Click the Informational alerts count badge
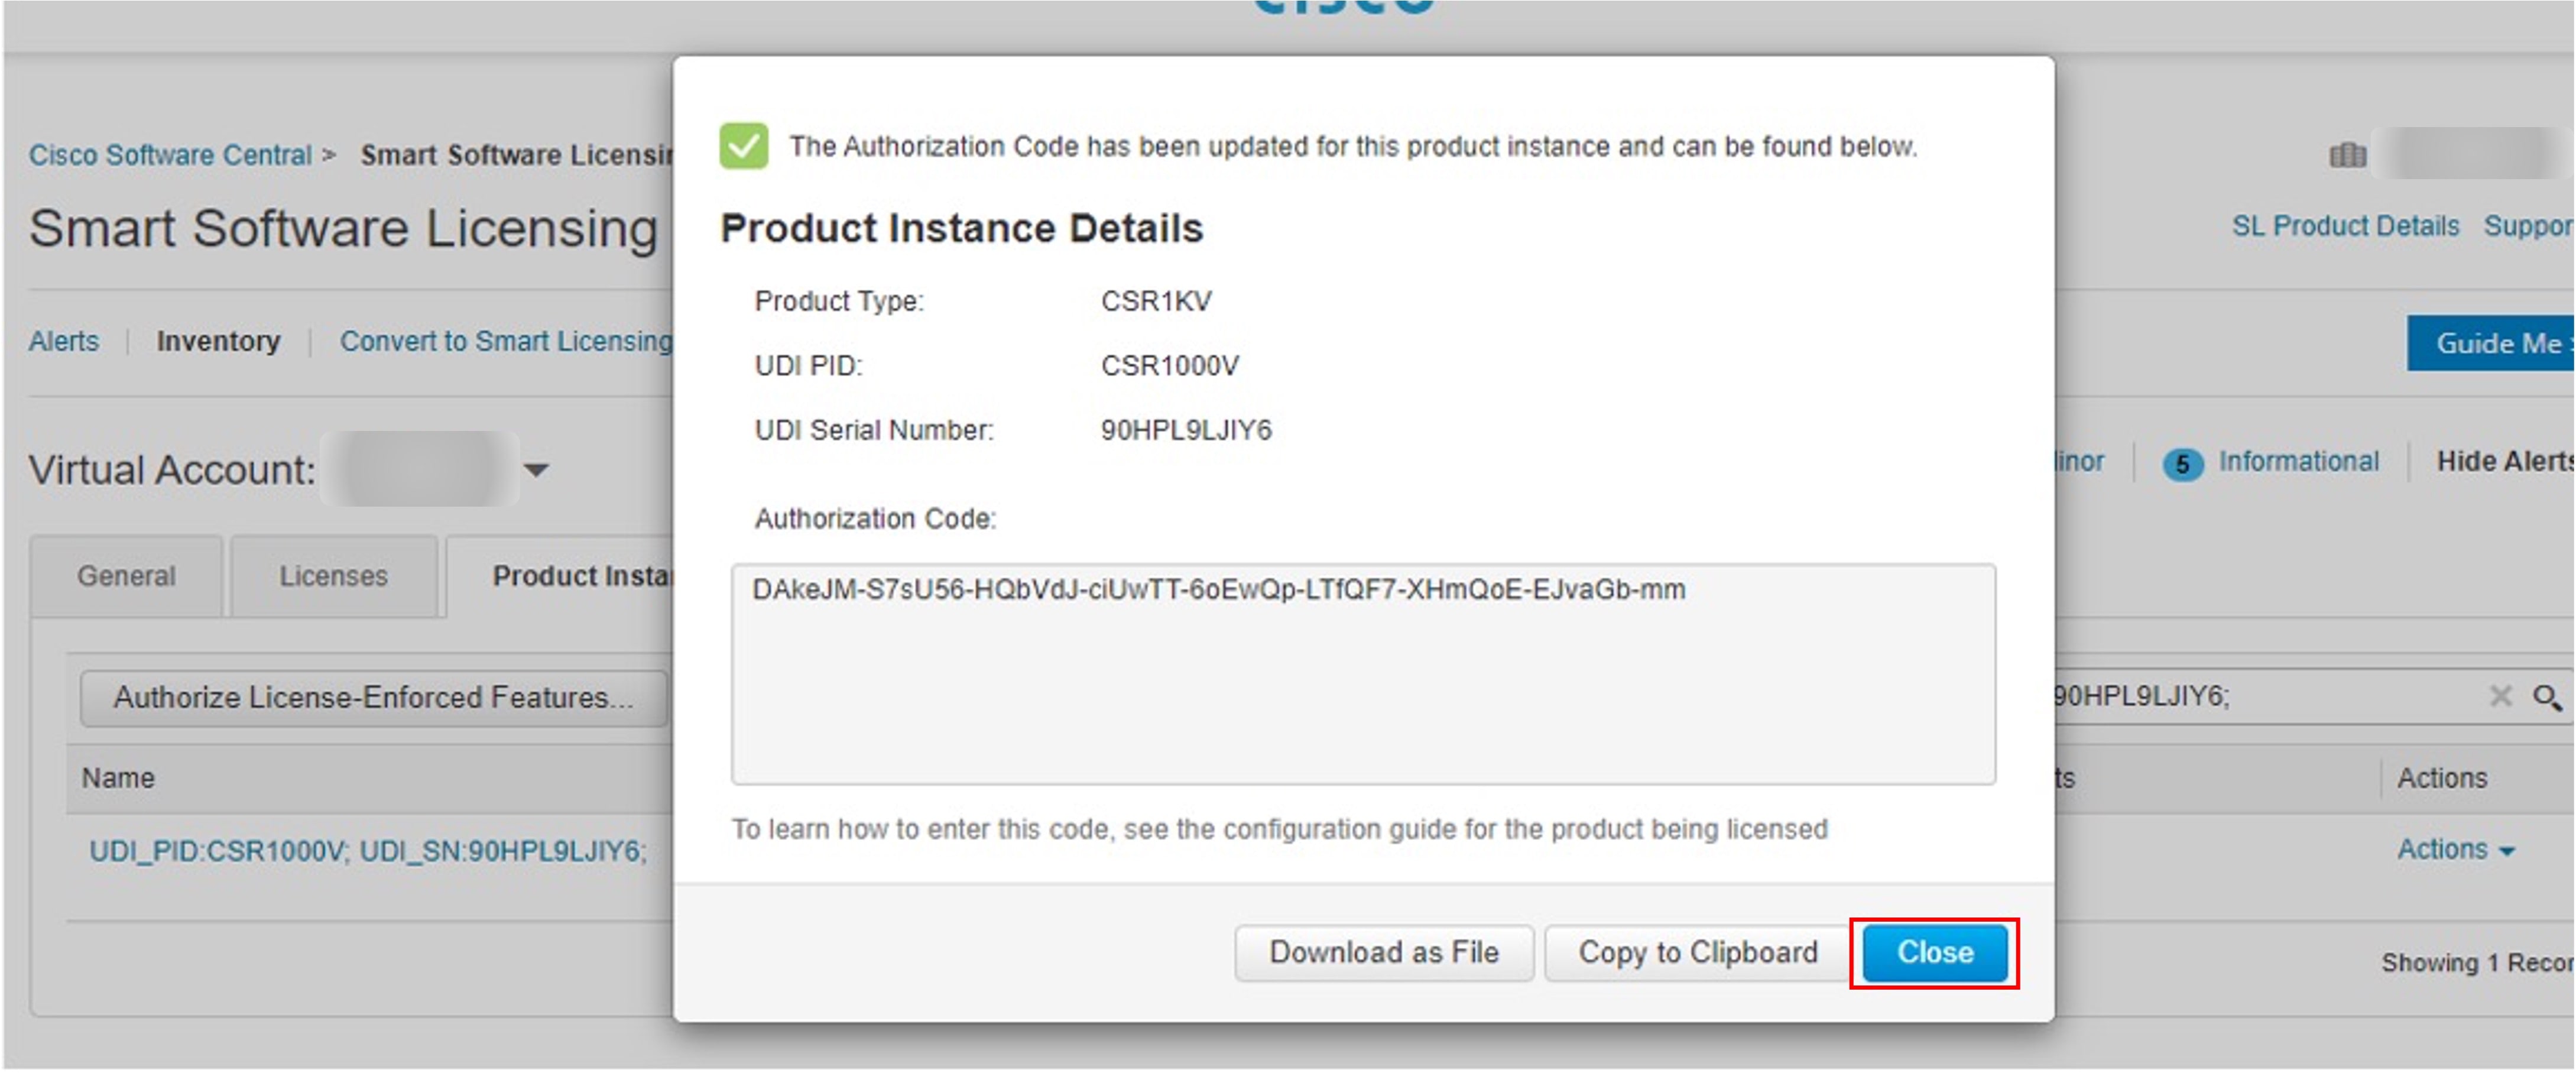The image size is (2576, 1073). [x=2182, y=463]
